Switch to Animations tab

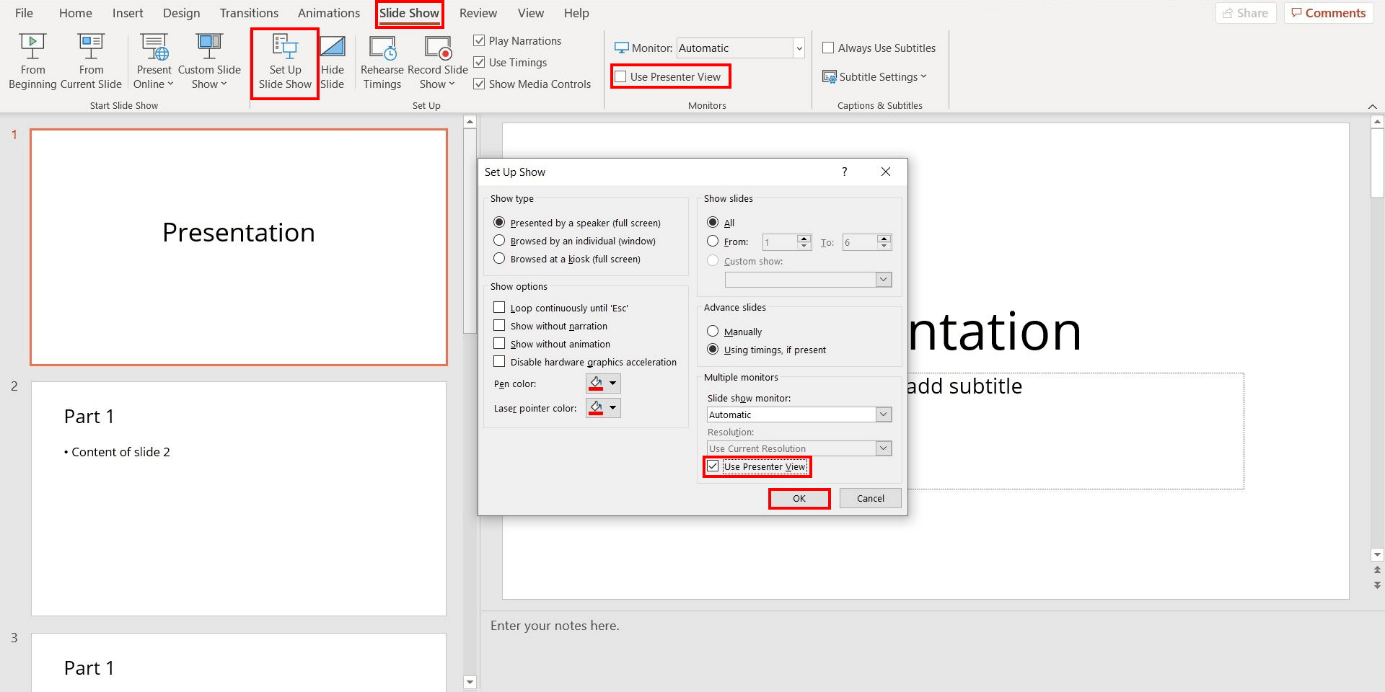[329, 13]
